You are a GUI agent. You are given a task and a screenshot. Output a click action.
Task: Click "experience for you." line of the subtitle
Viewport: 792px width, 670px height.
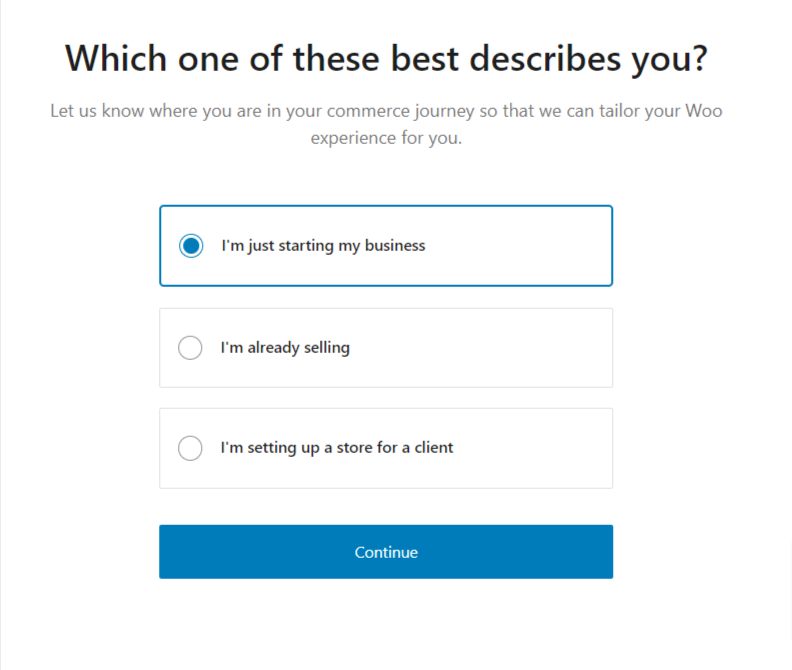coord(386,138)
